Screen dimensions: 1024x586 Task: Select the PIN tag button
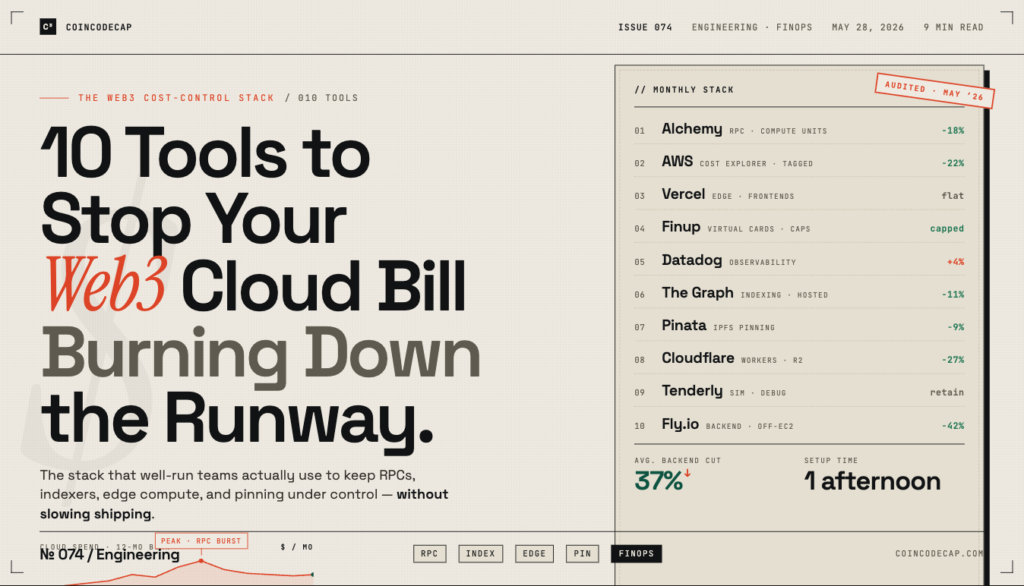coord(582,553)
